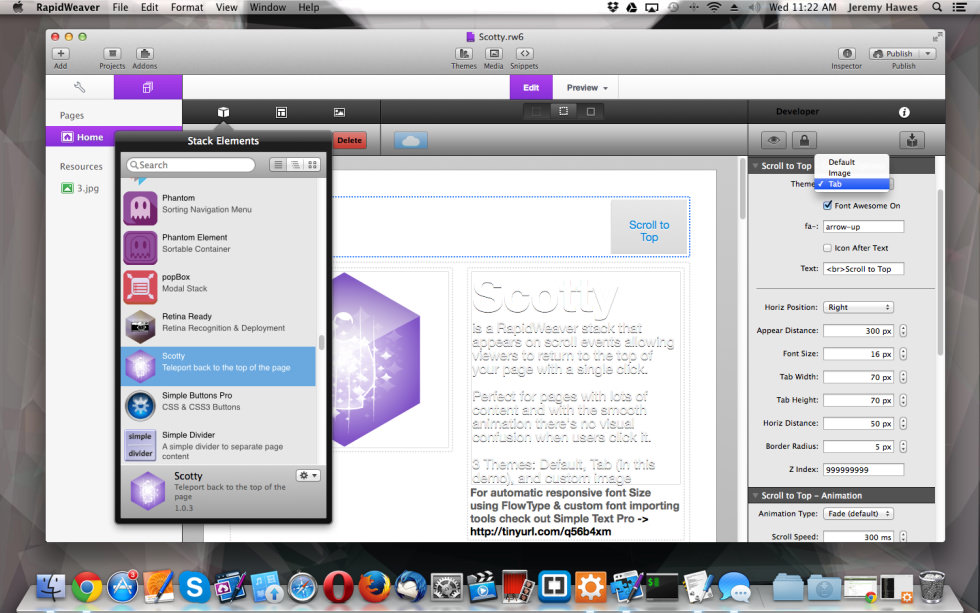Click the Add page toolbar icon
Viewport: 980px width, 613px height.
(61, 54)
